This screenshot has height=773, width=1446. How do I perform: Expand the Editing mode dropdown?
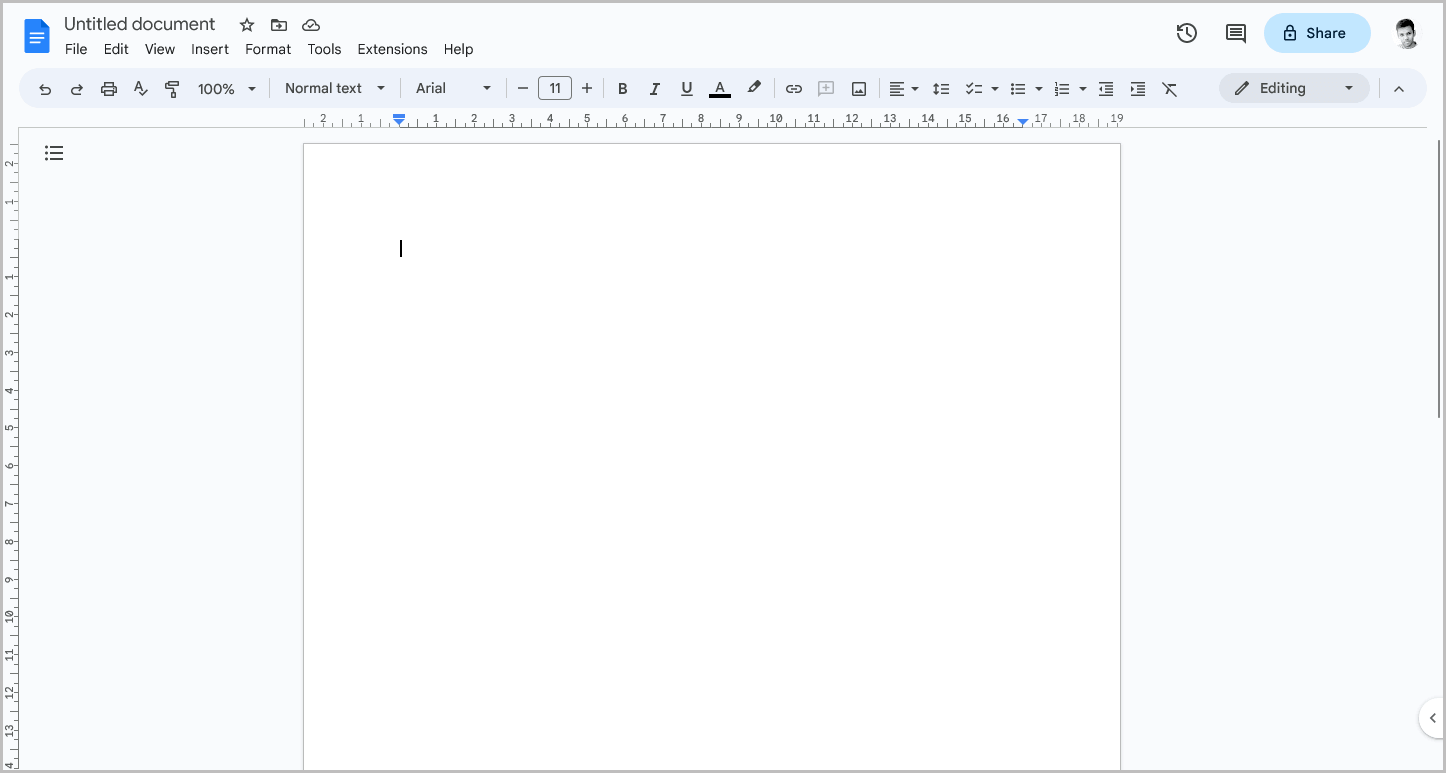pos(1349,88)
